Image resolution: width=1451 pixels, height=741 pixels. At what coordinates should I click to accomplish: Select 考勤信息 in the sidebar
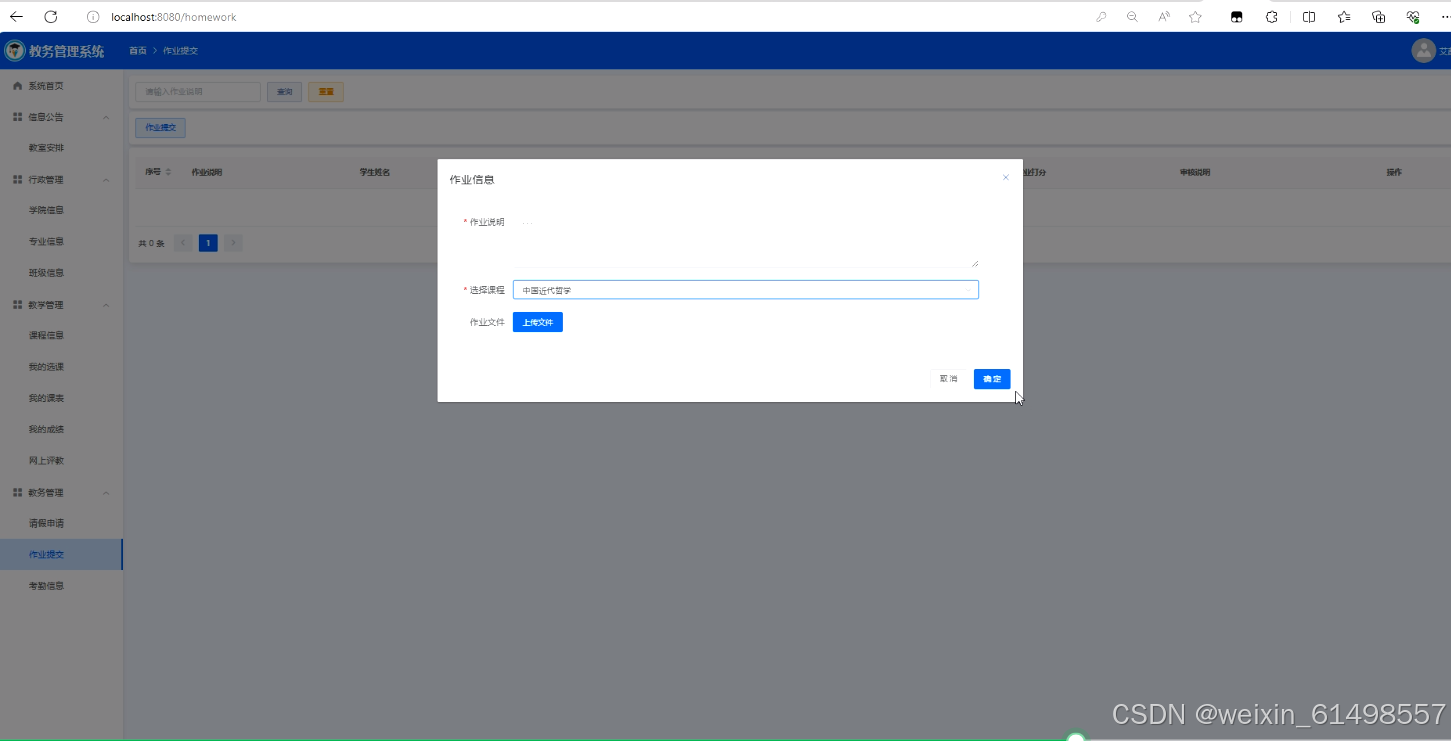point(46,585)
